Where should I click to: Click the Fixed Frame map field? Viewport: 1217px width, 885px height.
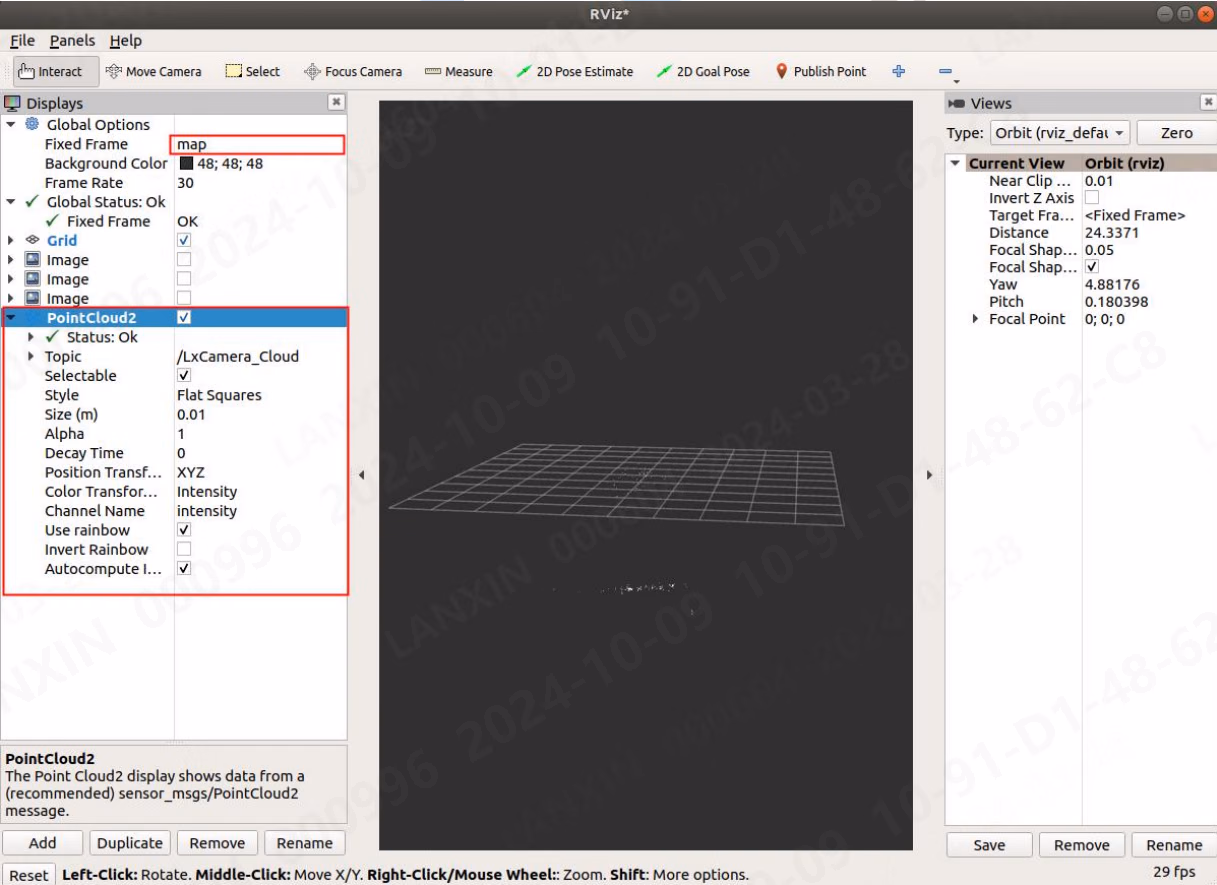click(257, 144)
